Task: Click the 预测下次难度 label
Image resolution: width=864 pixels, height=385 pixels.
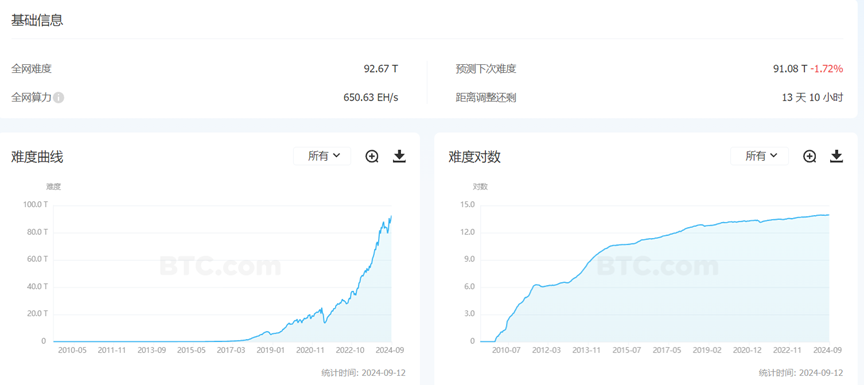Action: tap(486, 69)
